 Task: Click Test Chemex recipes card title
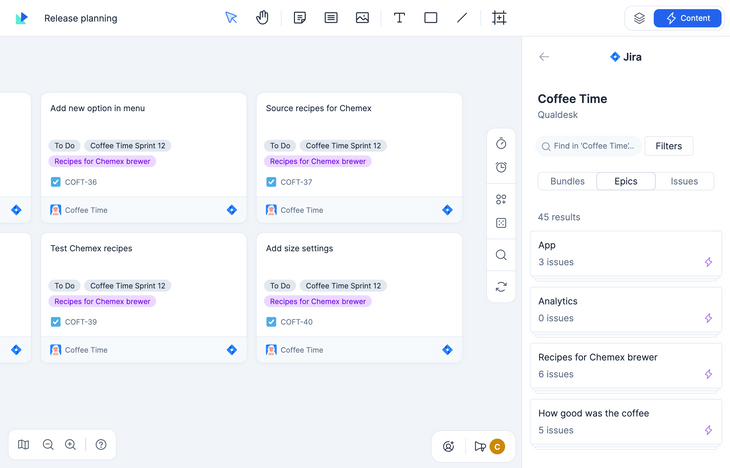(91, 248)
